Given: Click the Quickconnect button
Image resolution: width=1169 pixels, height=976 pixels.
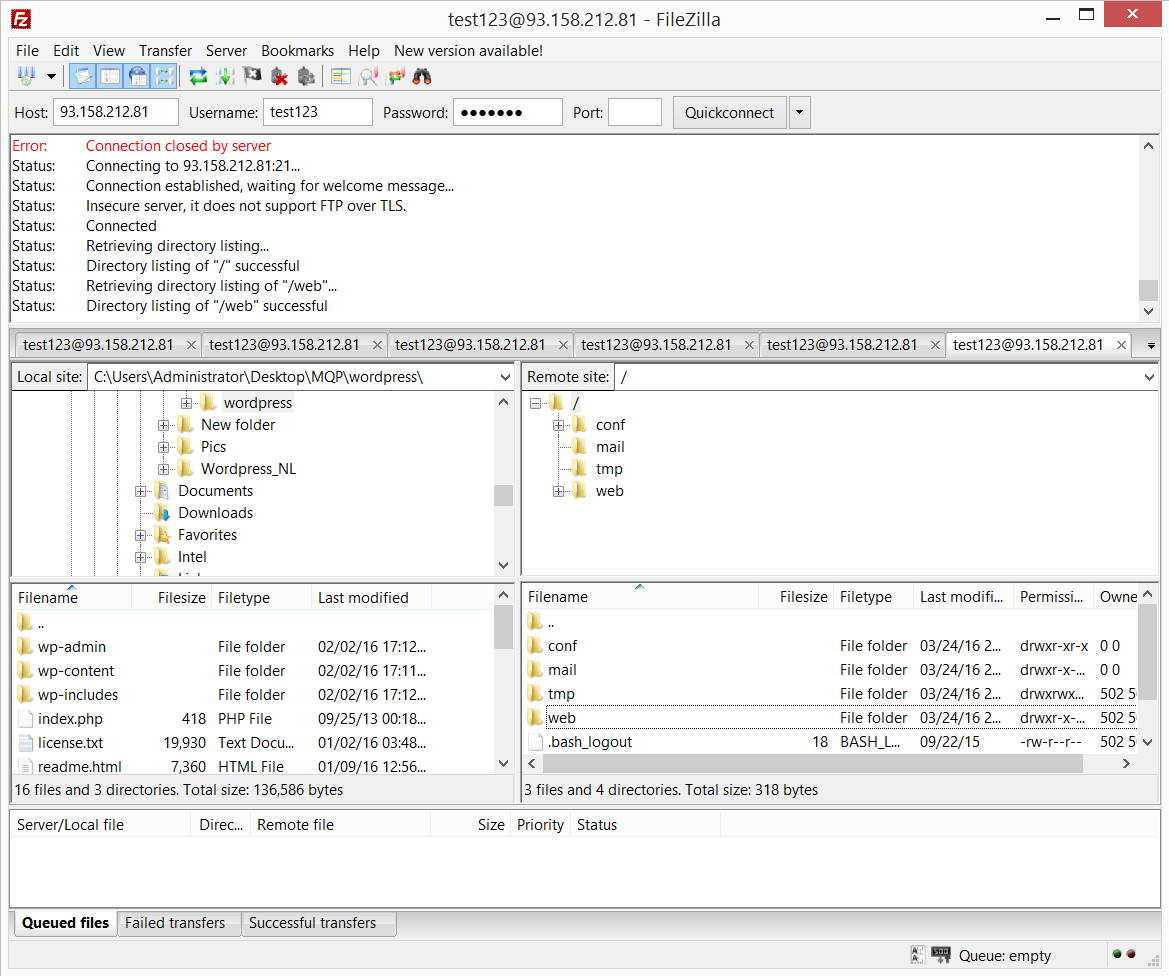Looking at the screenshot, I should 729,113.
